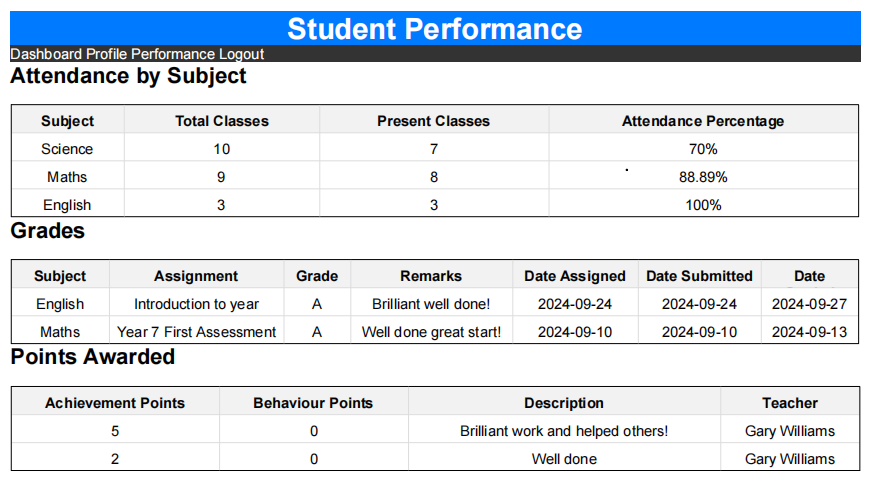875x484 pixels.
Task: Select the Year 7 First Assessment cell
Action: [196, 332]
